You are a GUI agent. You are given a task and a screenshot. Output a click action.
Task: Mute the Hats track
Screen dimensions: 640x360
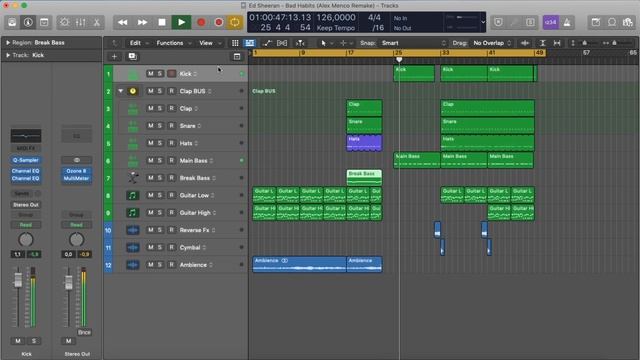point(151,143)
